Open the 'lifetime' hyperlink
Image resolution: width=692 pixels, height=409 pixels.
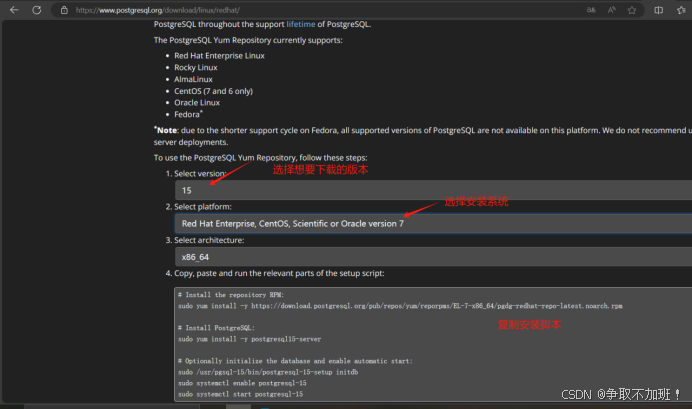(301, 24)
